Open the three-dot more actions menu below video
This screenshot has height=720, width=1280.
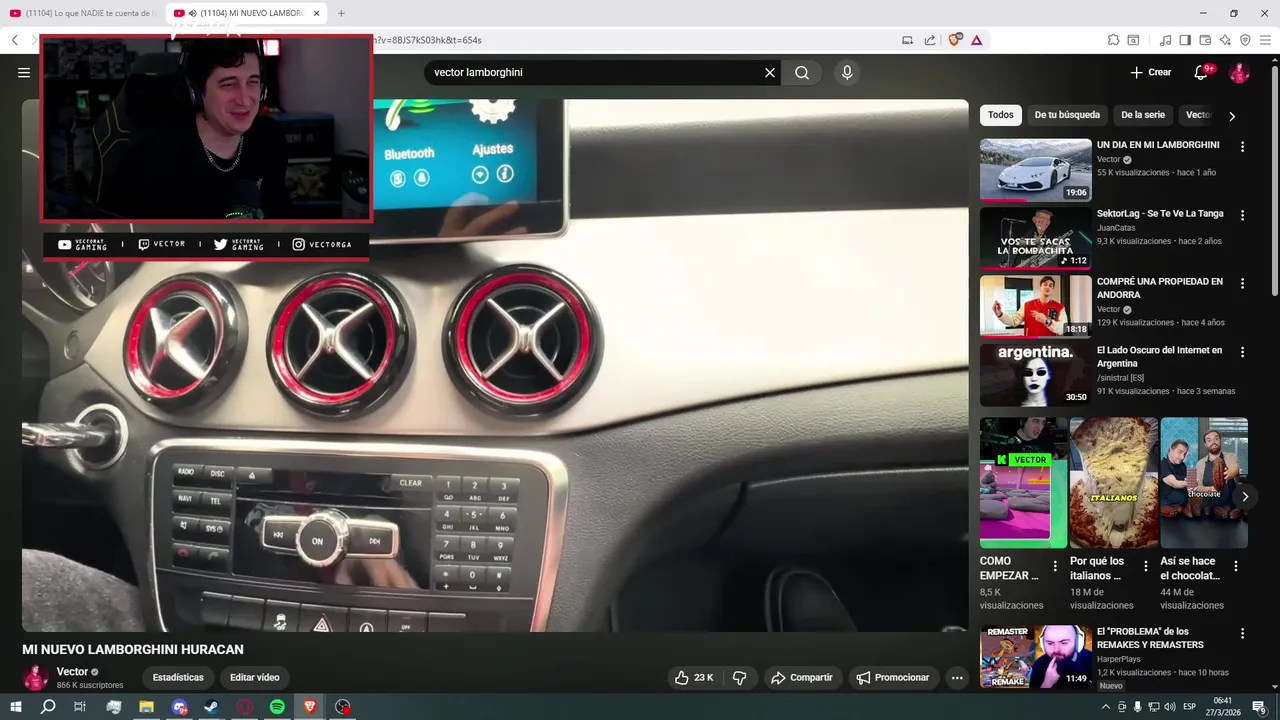tap(957, 678)
